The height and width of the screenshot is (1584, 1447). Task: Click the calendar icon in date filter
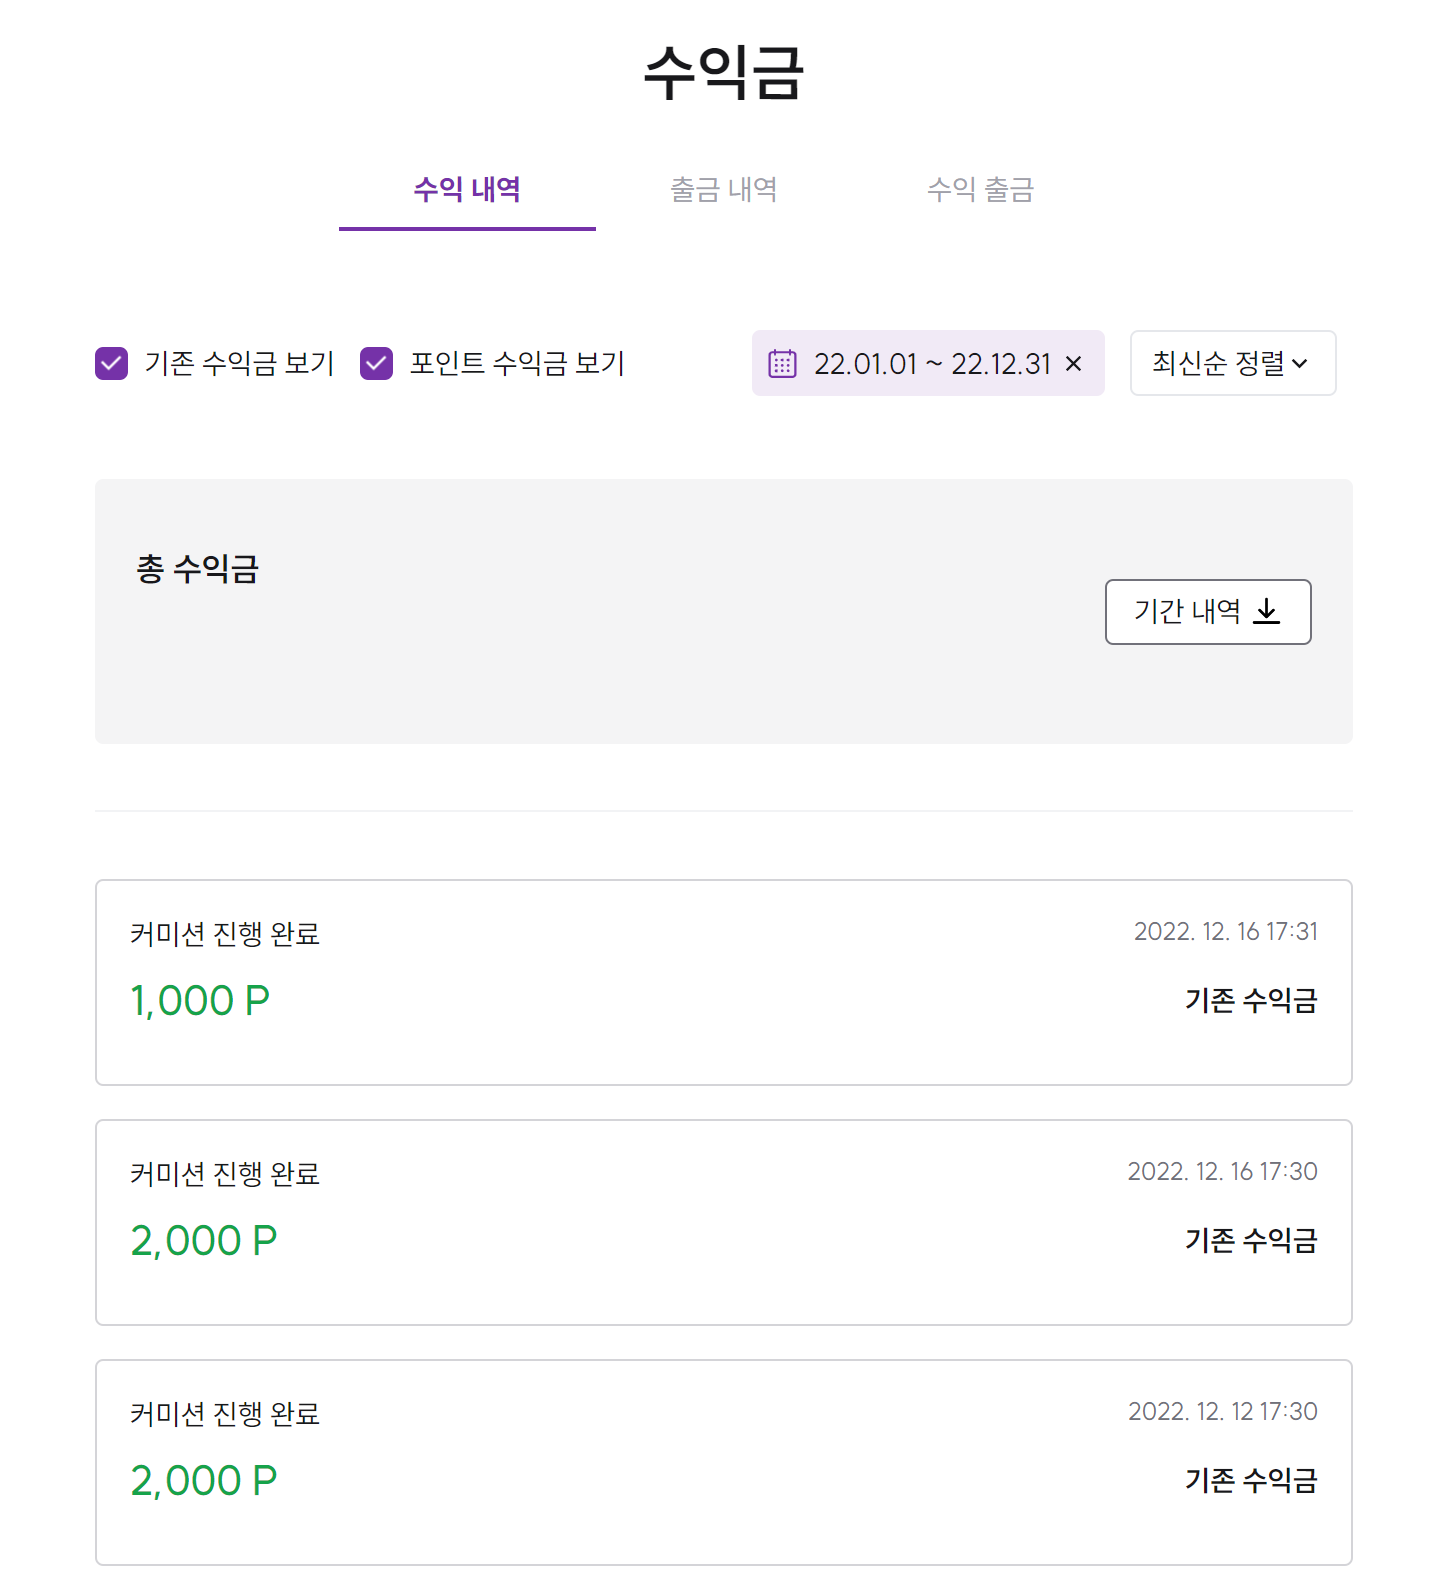782,363
